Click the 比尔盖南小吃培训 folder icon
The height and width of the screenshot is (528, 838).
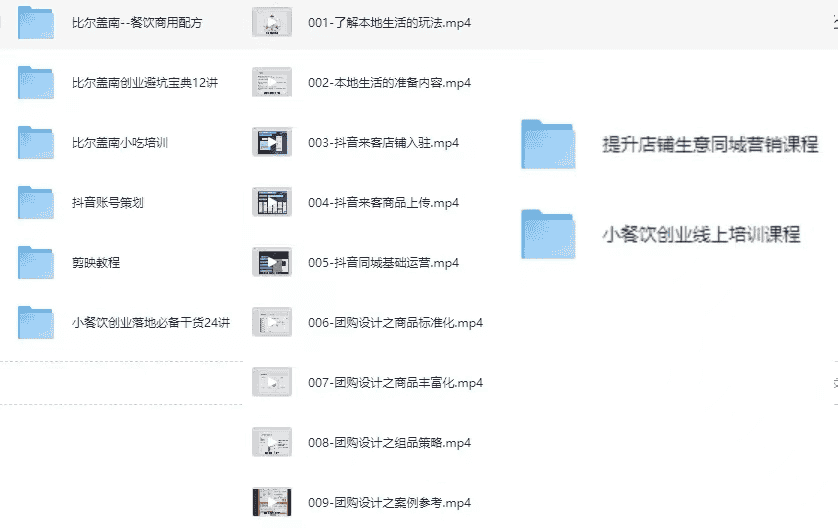pos(36,142)
